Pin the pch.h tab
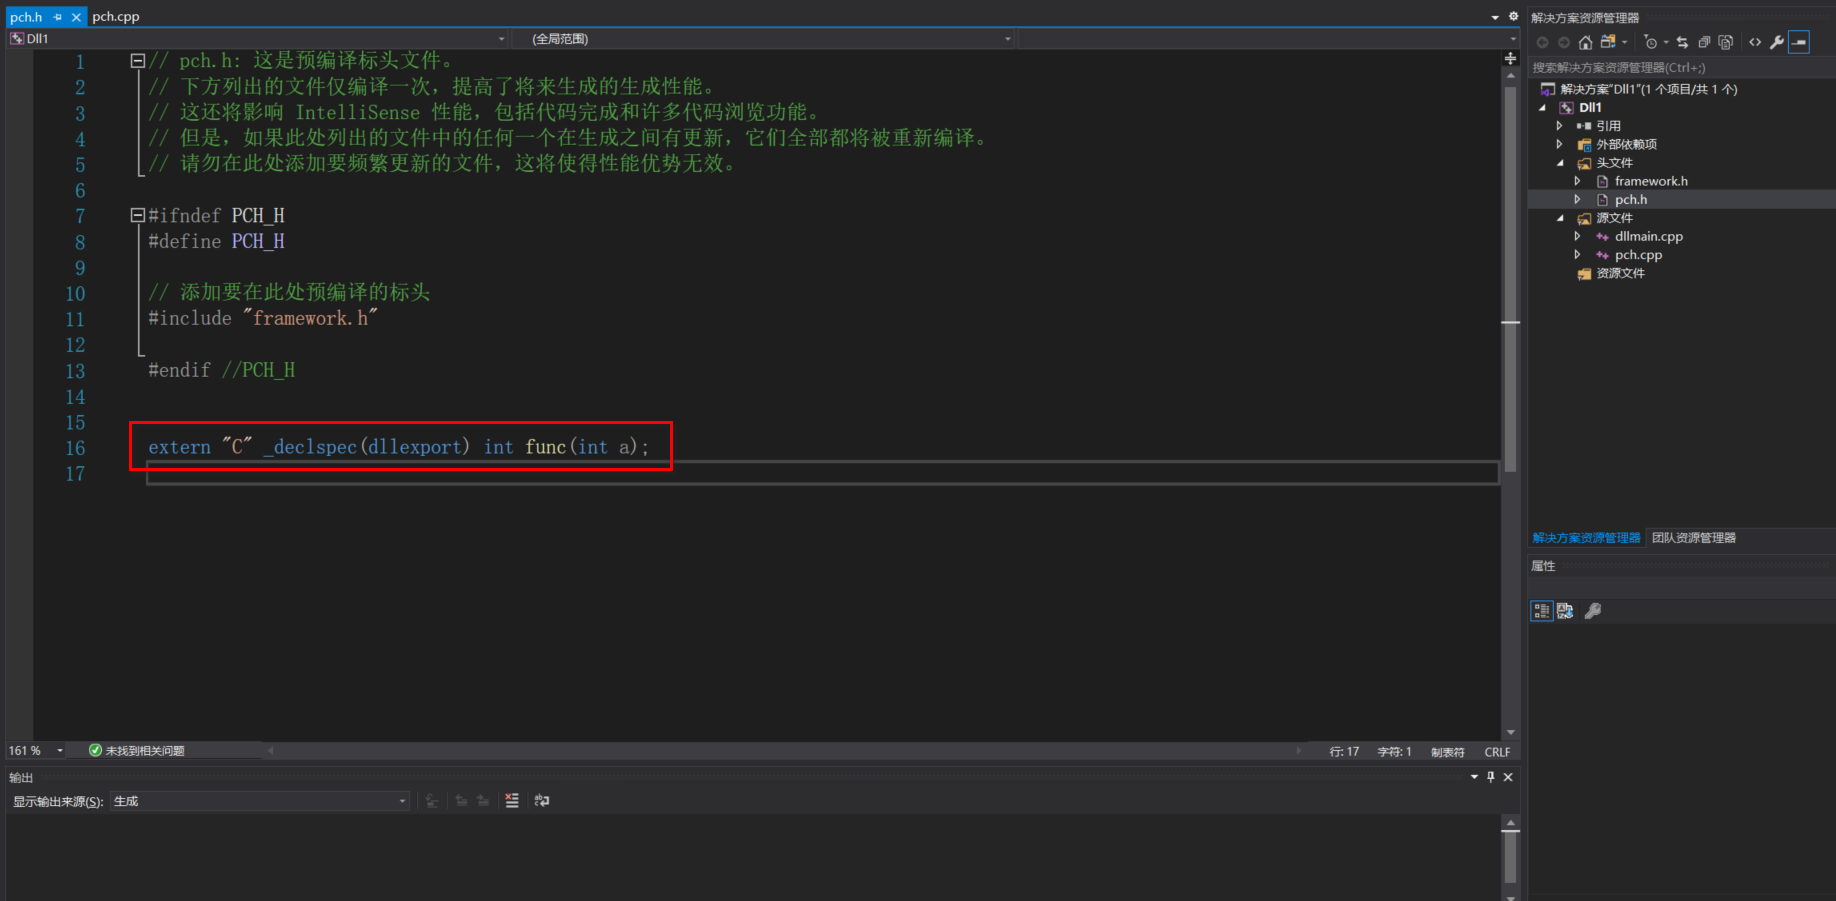This screenshot has width=1836, height=901. (58, 17)
